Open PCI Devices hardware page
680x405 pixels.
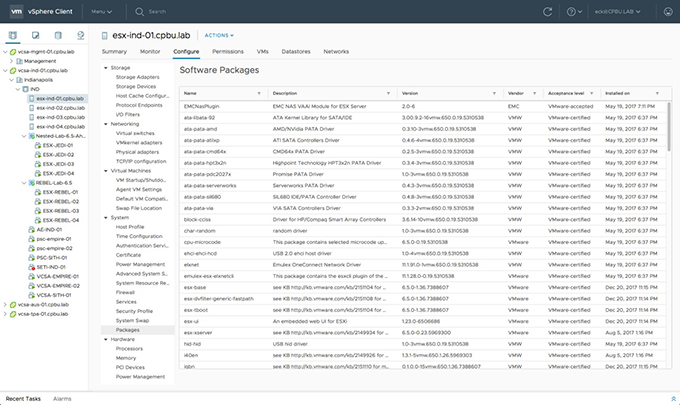coord(130,368)
